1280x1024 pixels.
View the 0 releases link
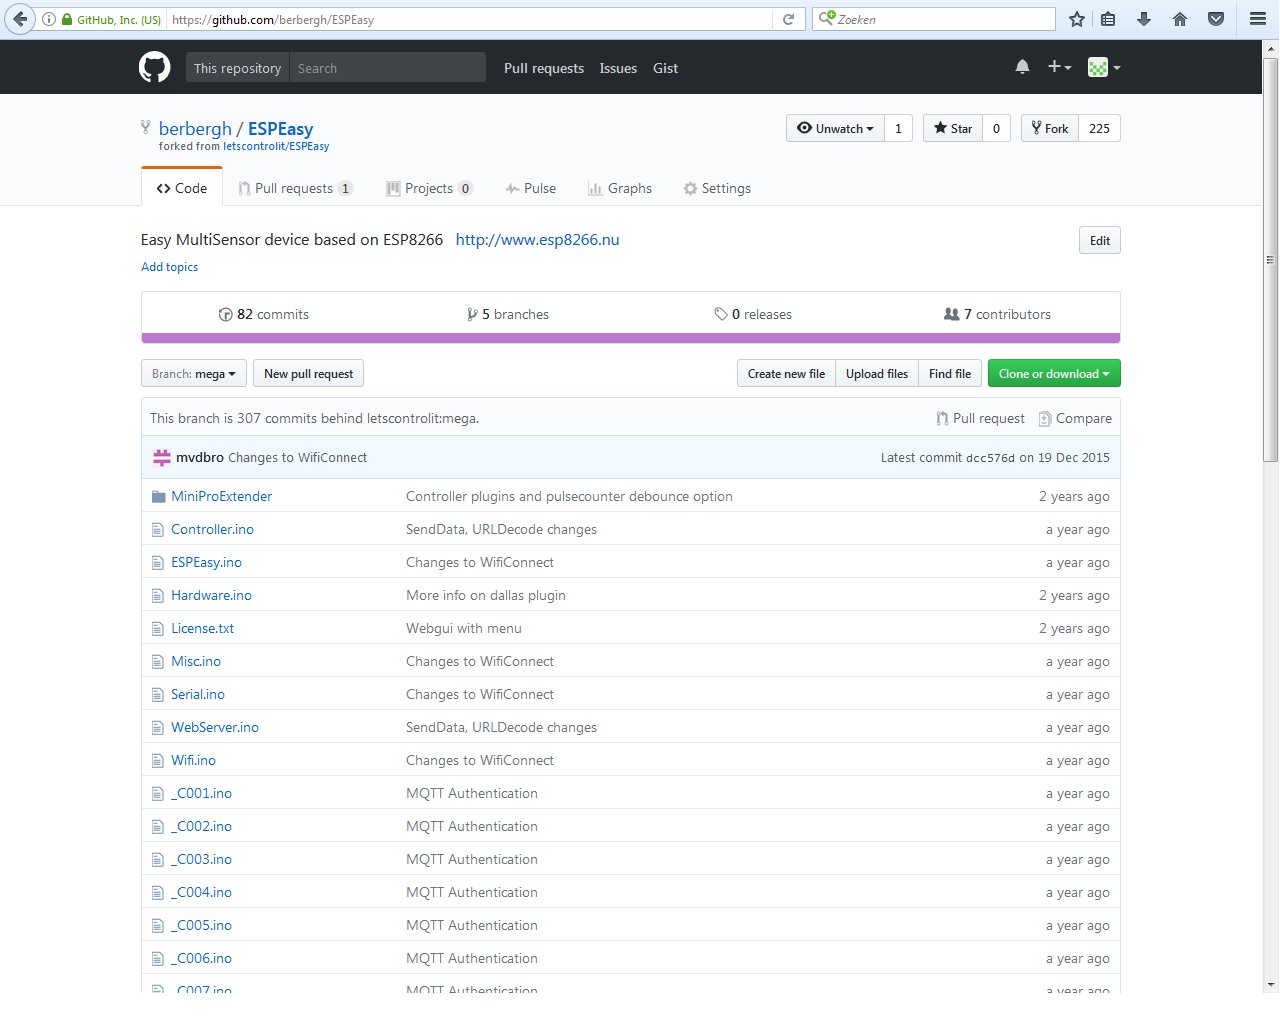pyautogui.click(x=753, y=314)
